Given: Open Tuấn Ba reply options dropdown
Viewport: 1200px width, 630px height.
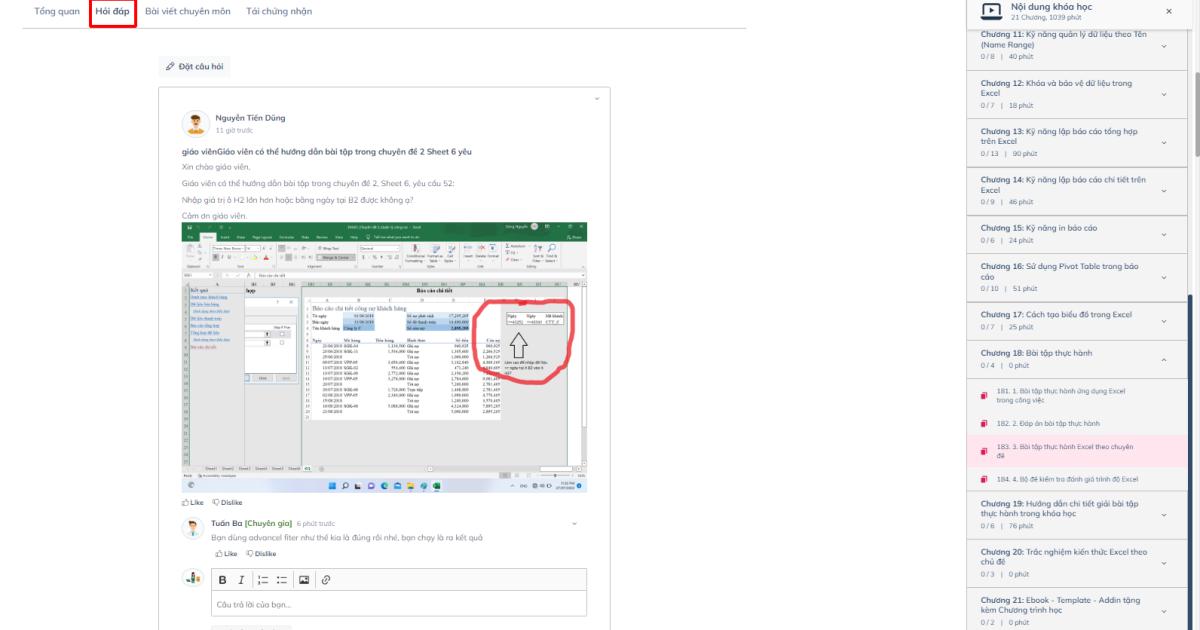Looking at the screenshot, I should click(574, 523).
